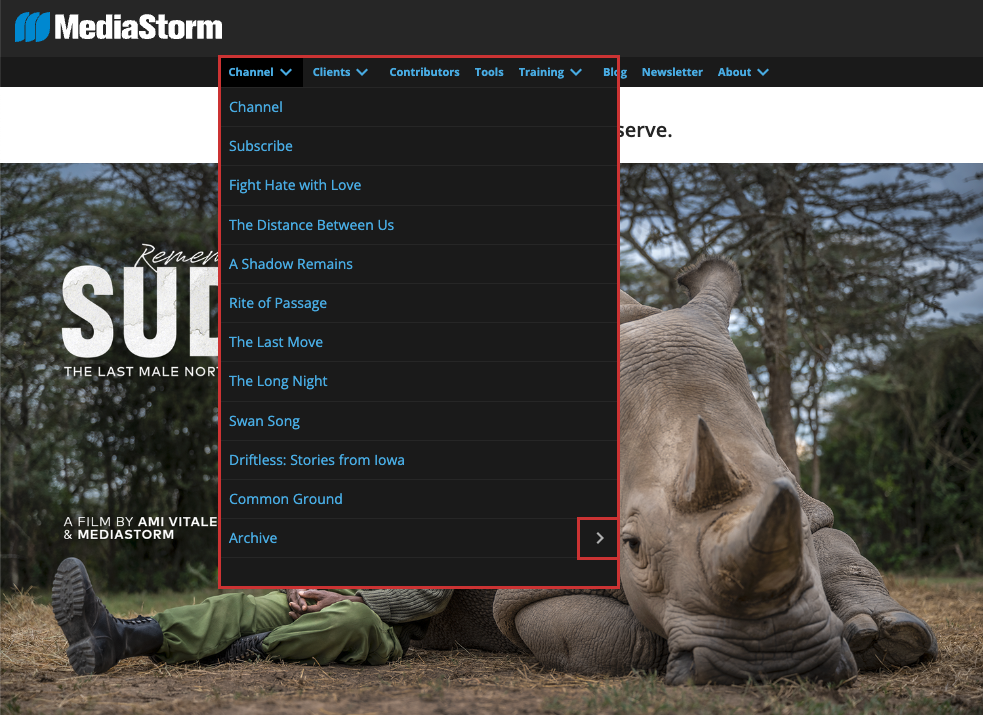Click the MediaStorm logo
Image resolution: width=983 pixels, height=715 pixels.
(119, 27)
